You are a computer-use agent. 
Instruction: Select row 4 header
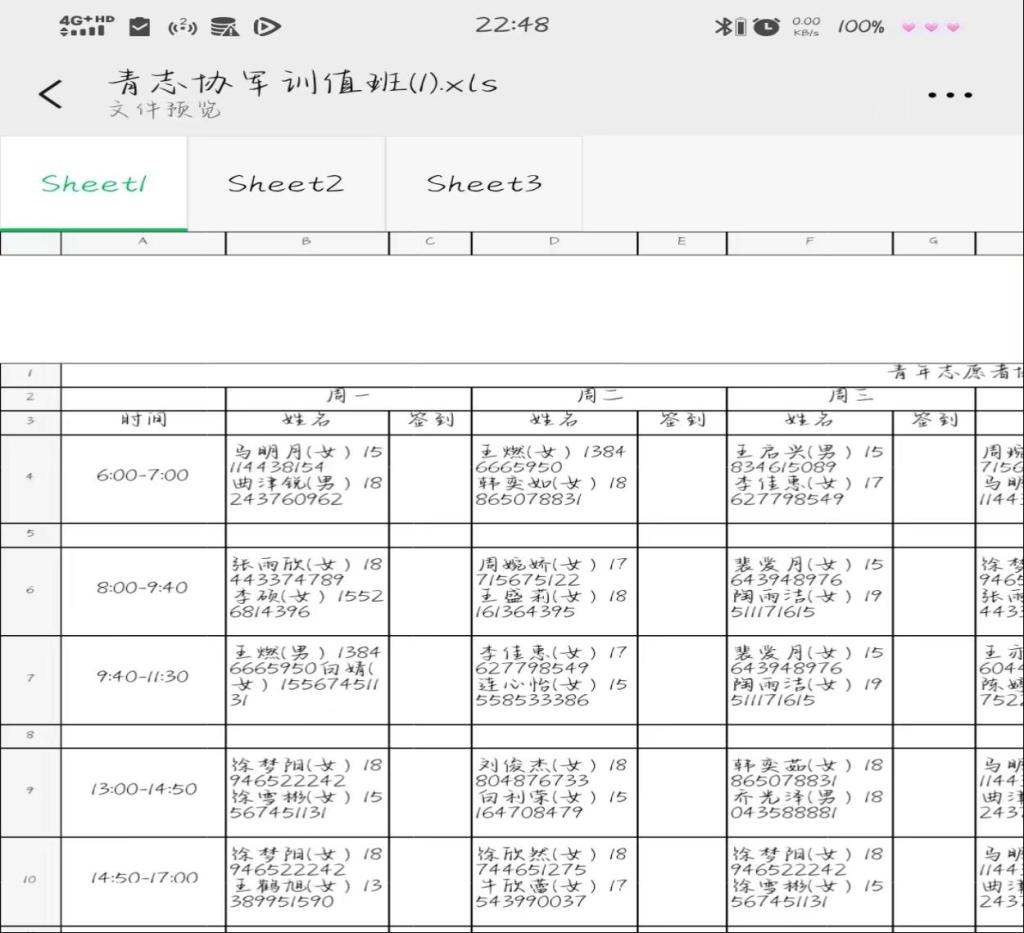(30, 476)
